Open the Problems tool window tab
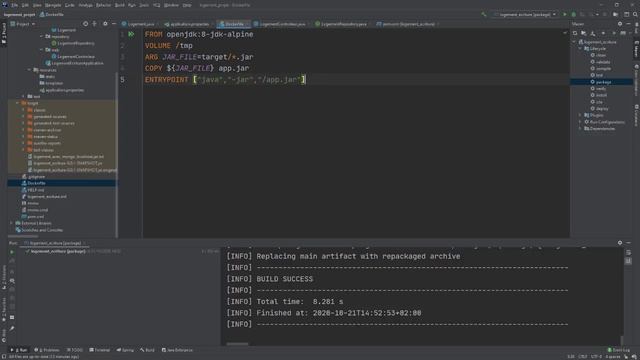Image resolution: width=640 pixels, height=360 pixels. [x=47, y=350]
